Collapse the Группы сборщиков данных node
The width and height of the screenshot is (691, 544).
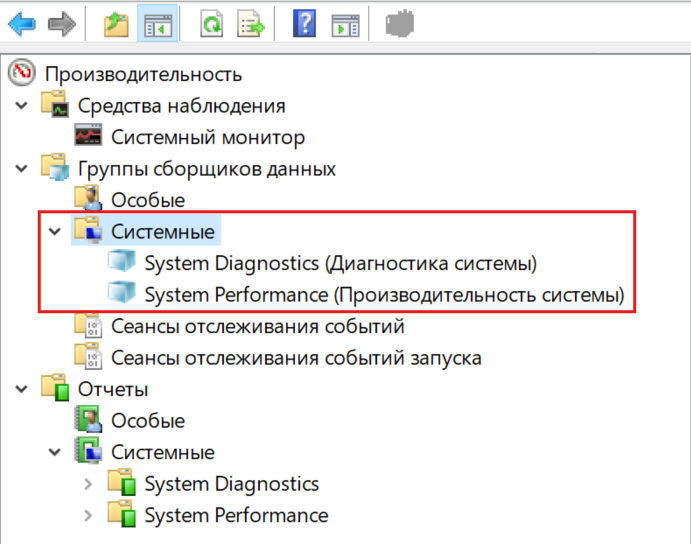[21, 169]
